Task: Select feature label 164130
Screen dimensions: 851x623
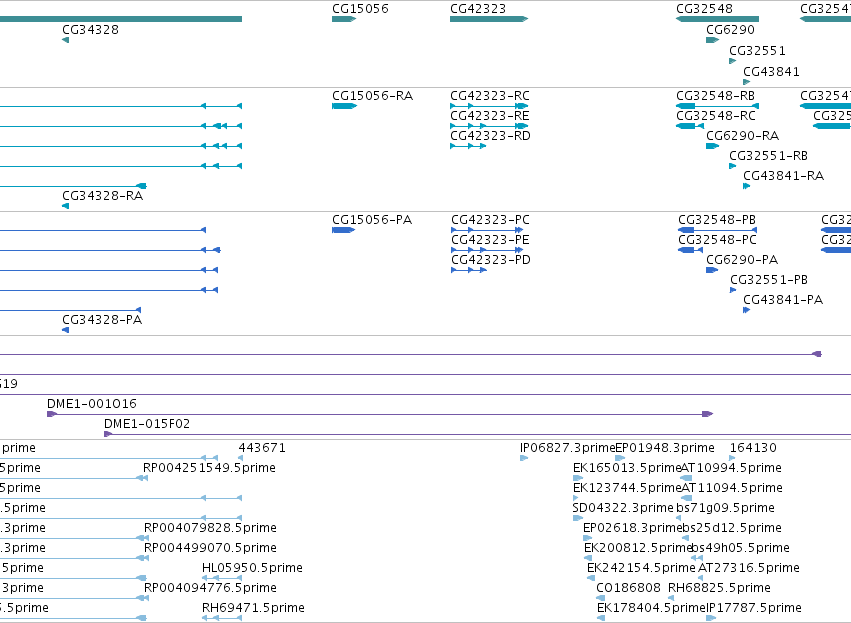Action: pyautogui.click(x=753, y=448)
